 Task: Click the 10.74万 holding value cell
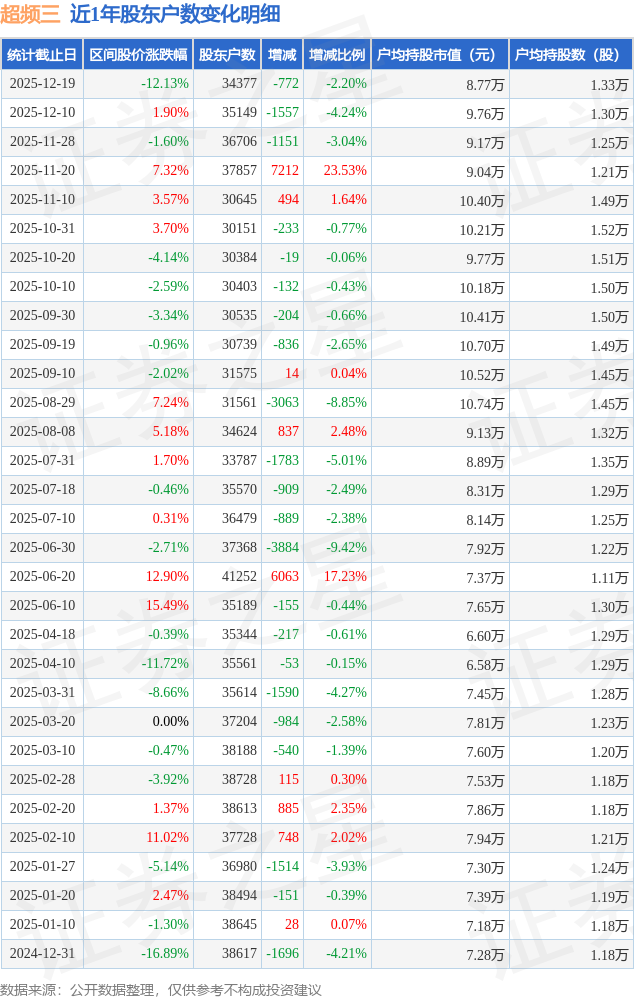pyautogui.click(x=482, y=403)
